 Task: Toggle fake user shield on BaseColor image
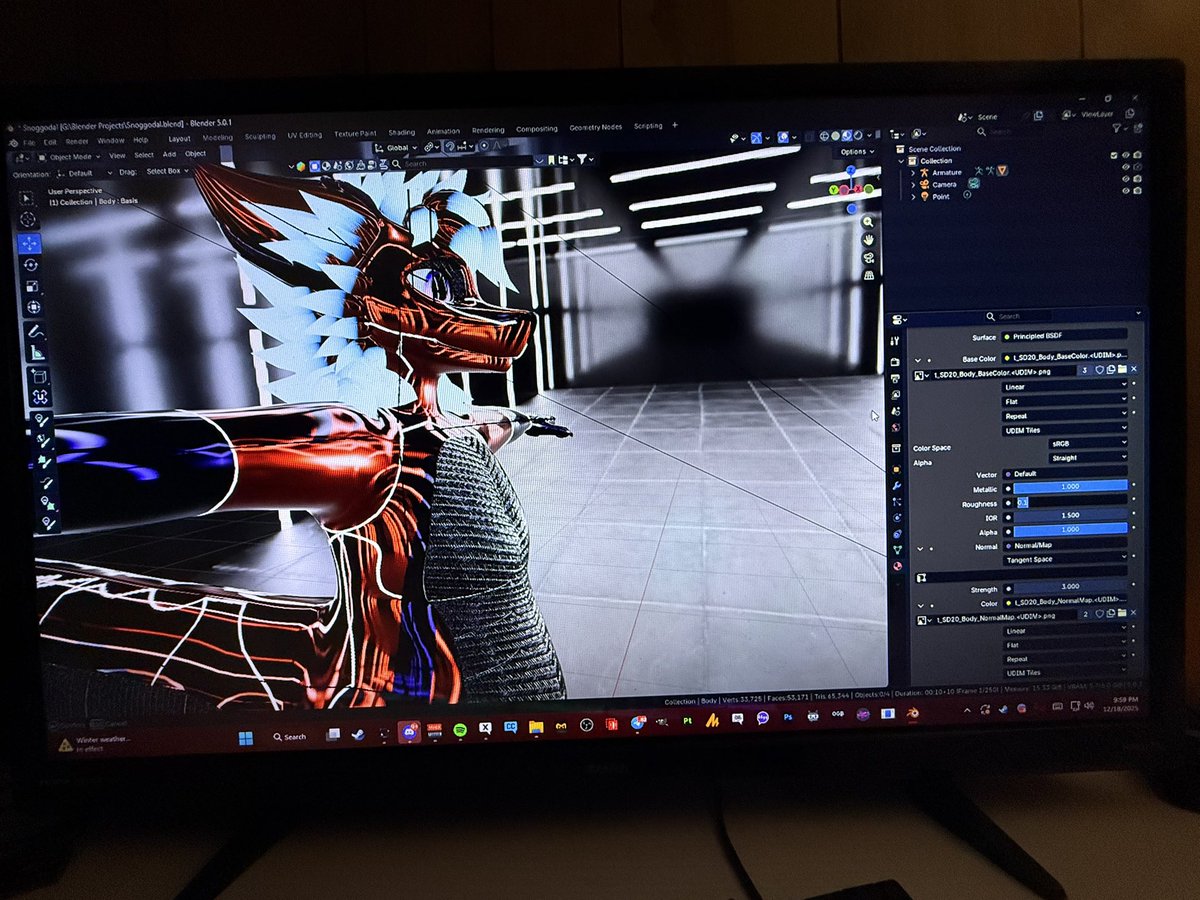[x=1099, y=369]
